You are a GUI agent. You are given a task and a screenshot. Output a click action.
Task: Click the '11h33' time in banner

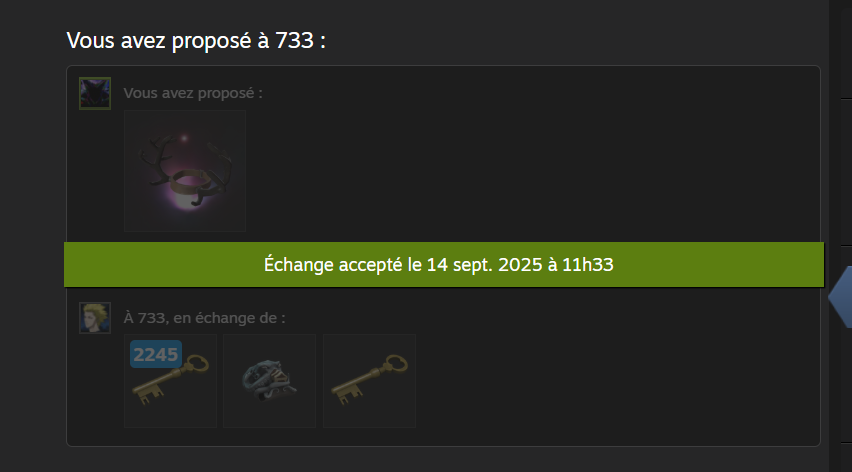(587, 265)
